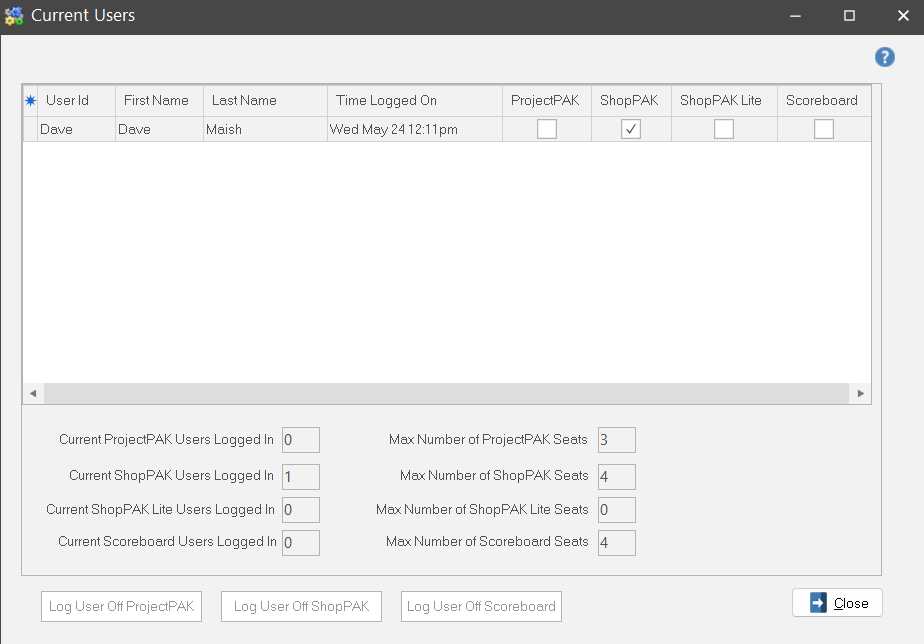This screenshot has width=924, height=644.
Task: Click the Log User Off Scoreboard button
Action: [x=481, y=606]
